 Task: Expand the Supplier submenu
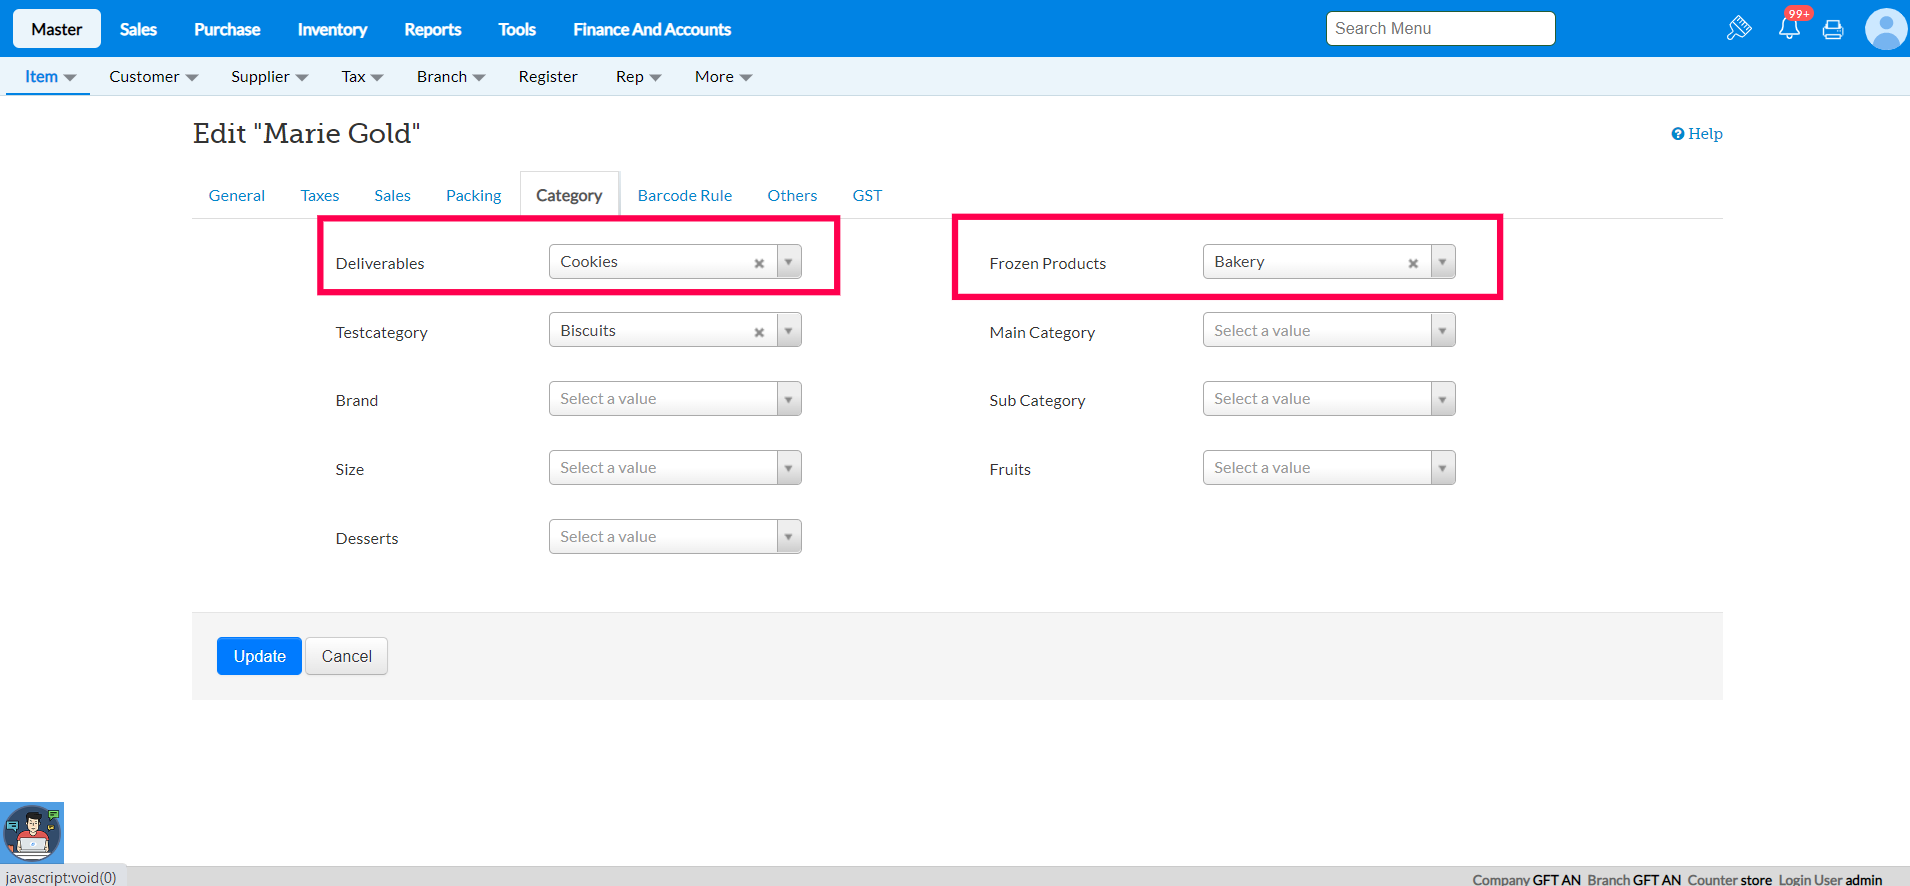269,77
